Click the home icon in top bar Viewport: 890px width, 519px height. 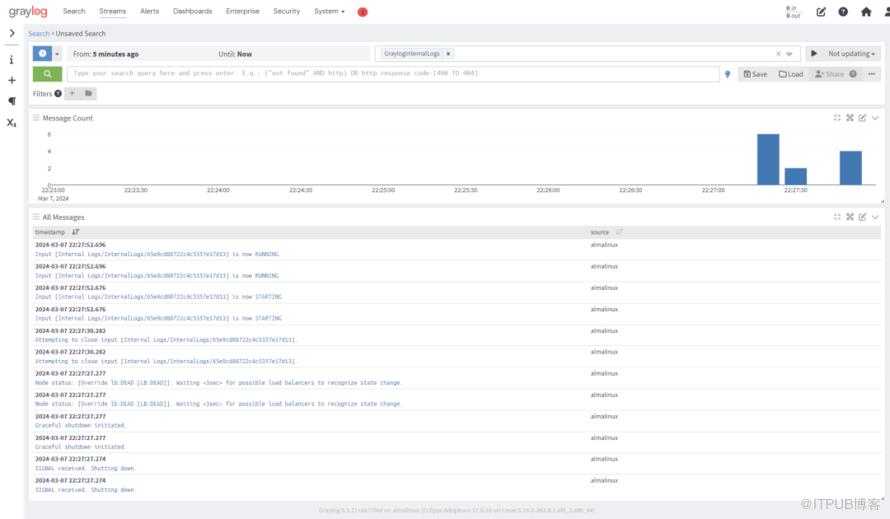point(866,12)
